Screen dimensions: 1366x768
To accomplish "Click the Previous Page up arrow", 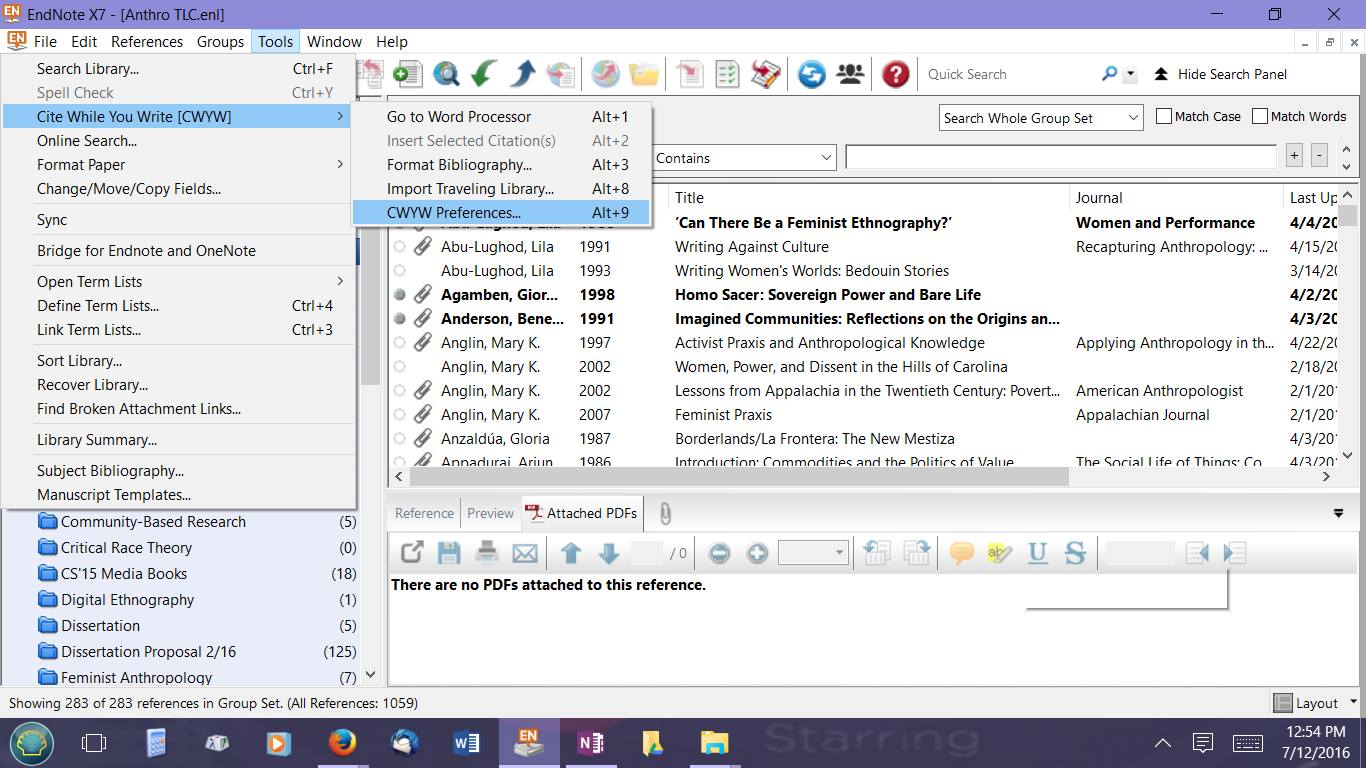I will click(x=571, y=553).
